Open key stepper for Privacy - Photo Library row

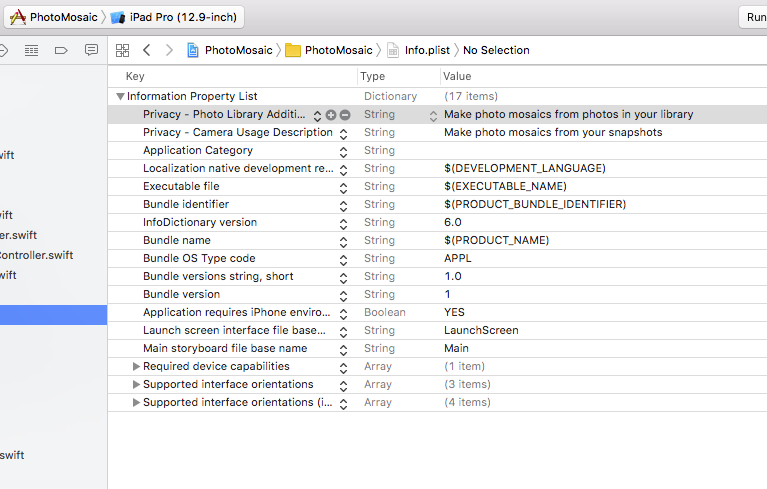(x=317, y=115)
